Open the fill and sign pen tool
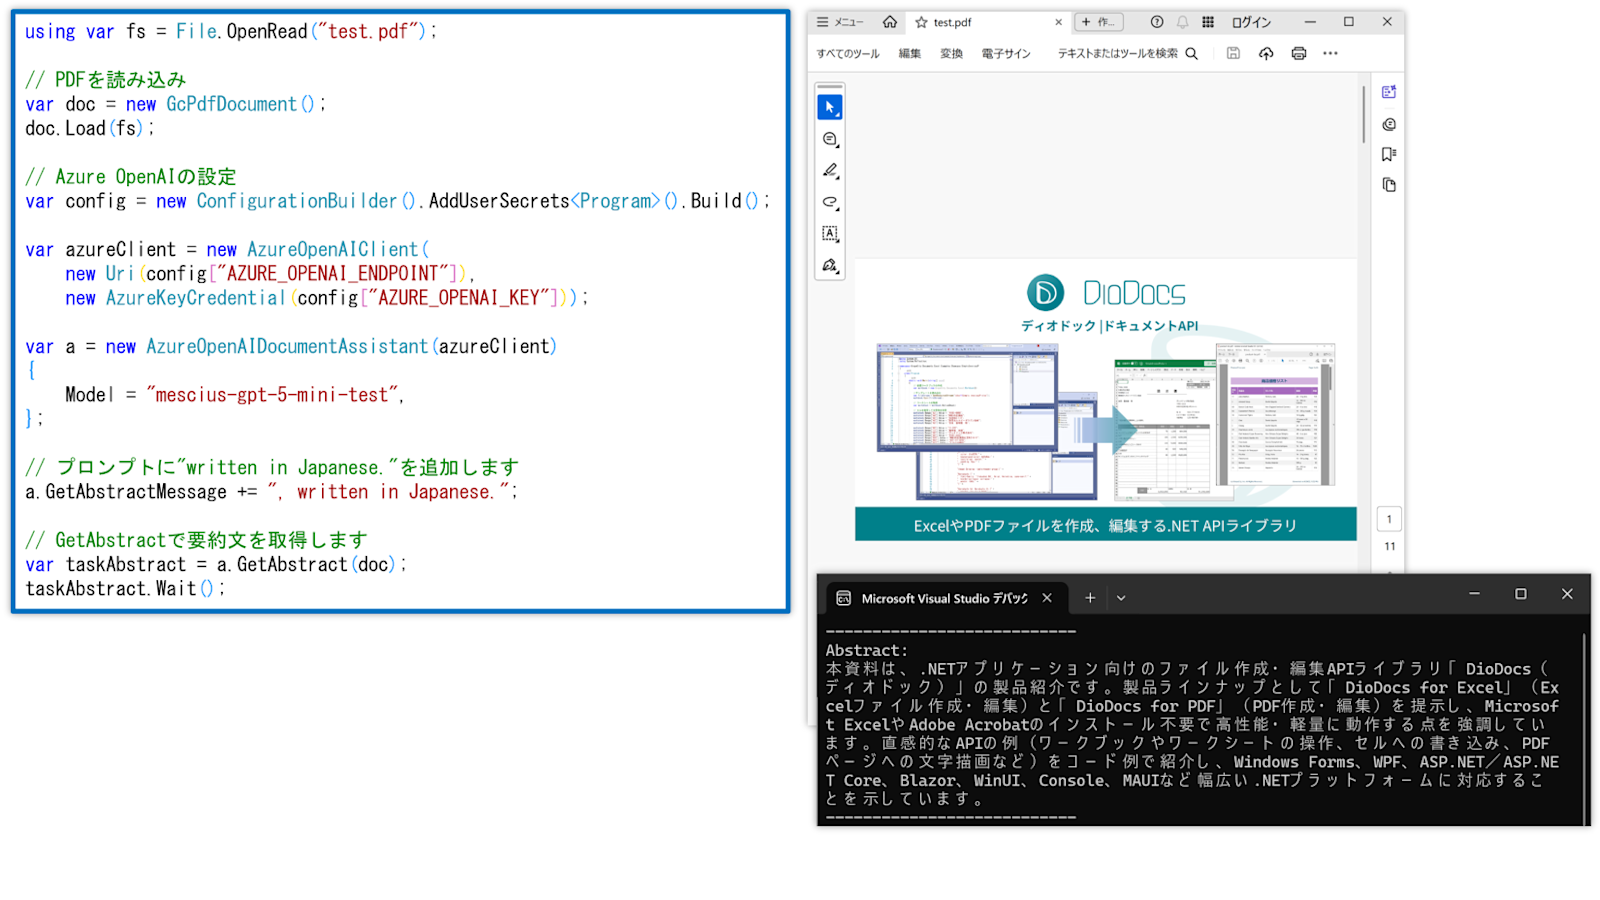 click(830, 266)
